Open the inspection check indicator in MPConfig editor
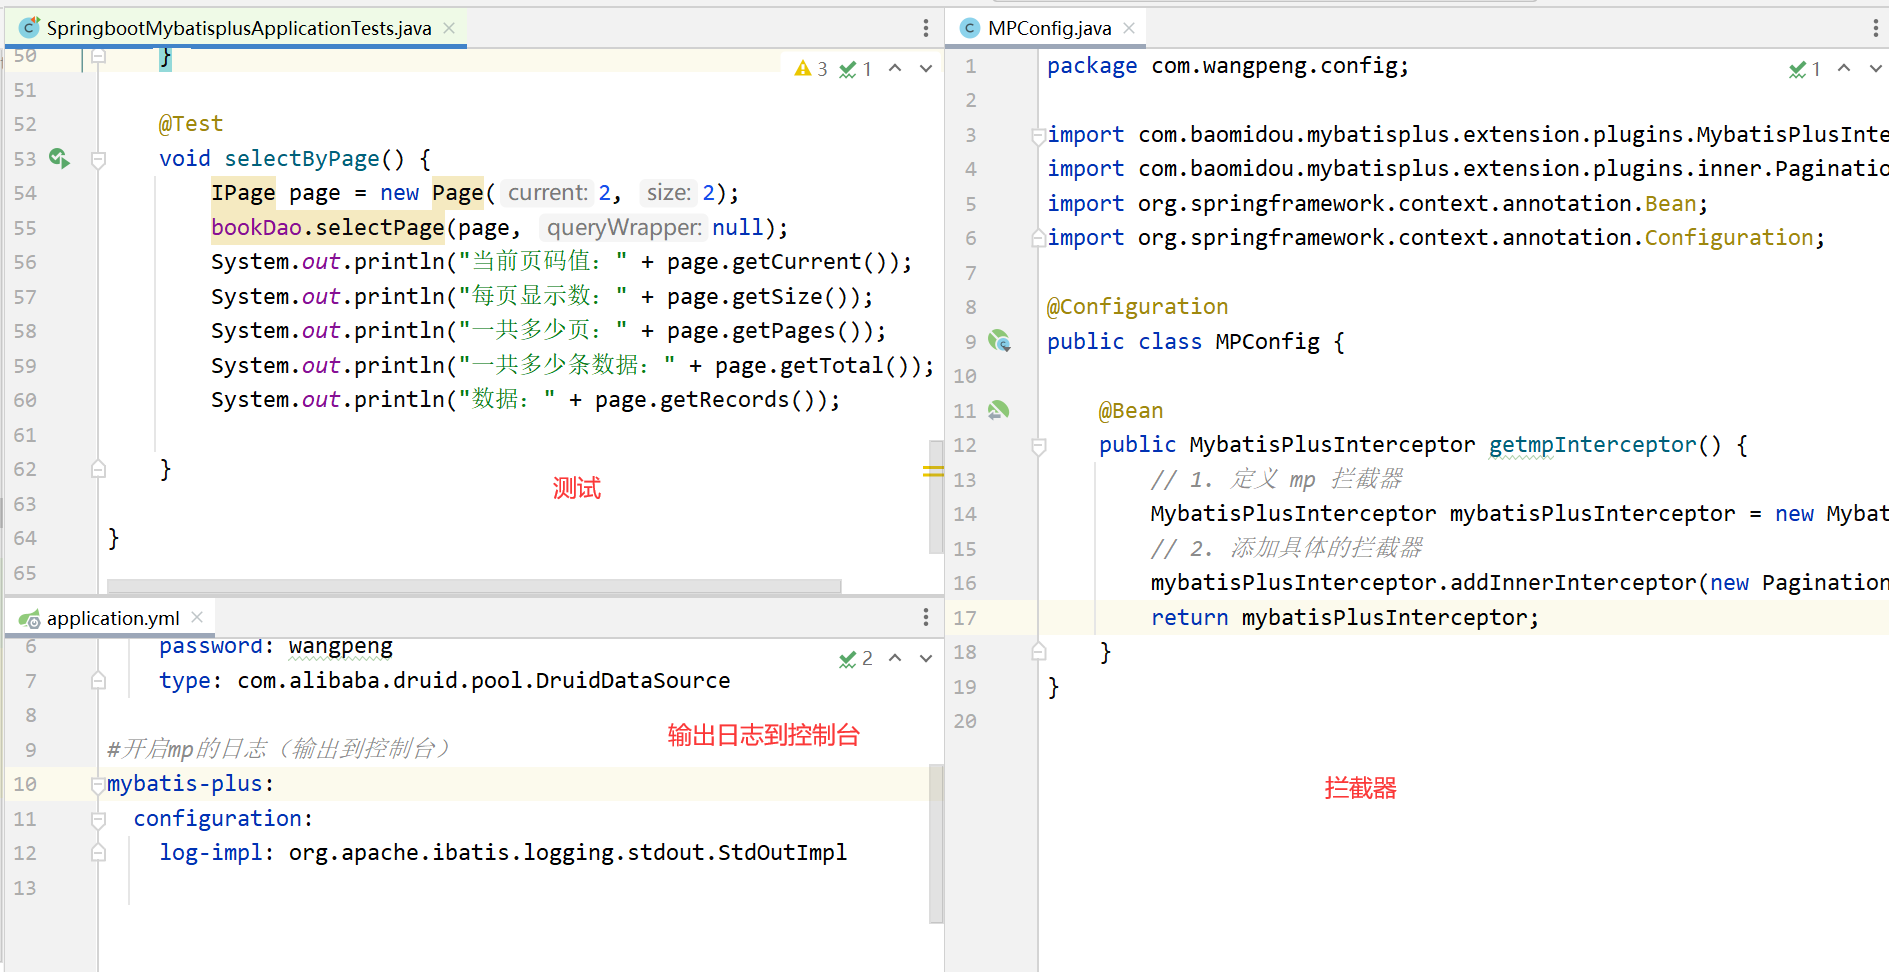 [1805, 69]
